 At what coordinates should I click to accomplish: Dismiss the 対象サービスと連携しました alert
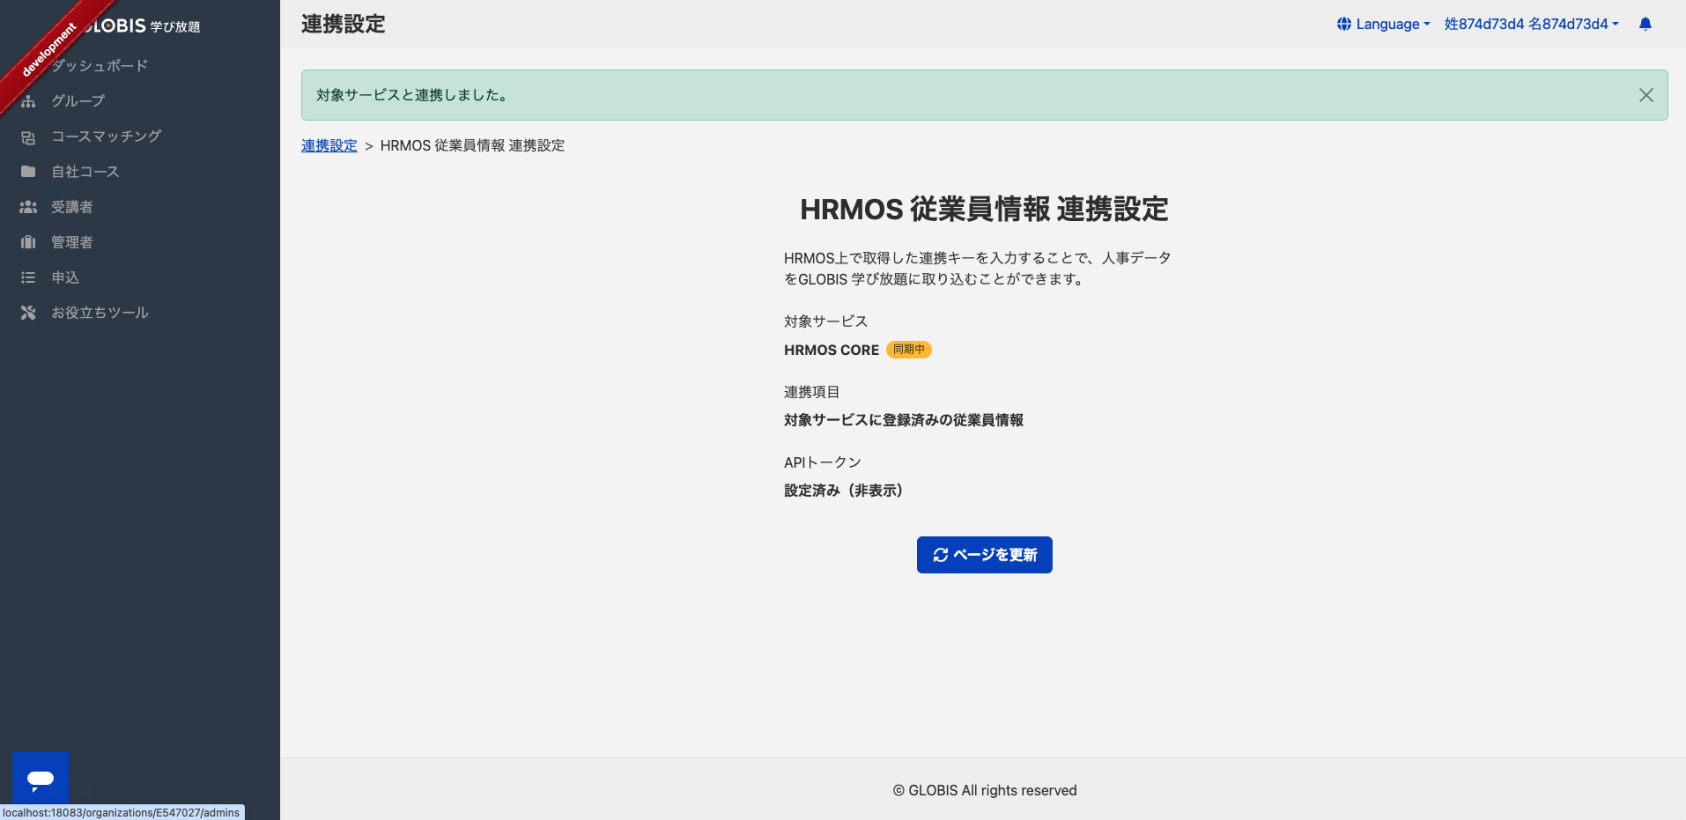[x=1646, y=95]
